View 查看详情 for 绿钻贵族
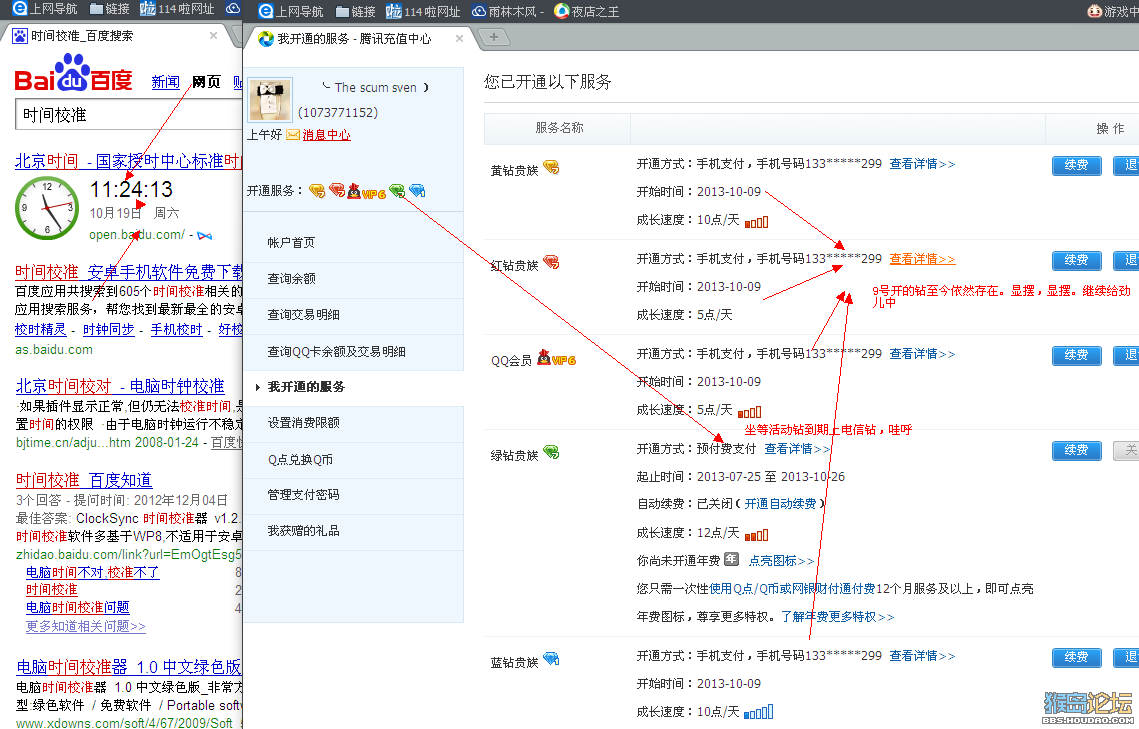The width and height of the screenshot is (1139, 729). 797,449
